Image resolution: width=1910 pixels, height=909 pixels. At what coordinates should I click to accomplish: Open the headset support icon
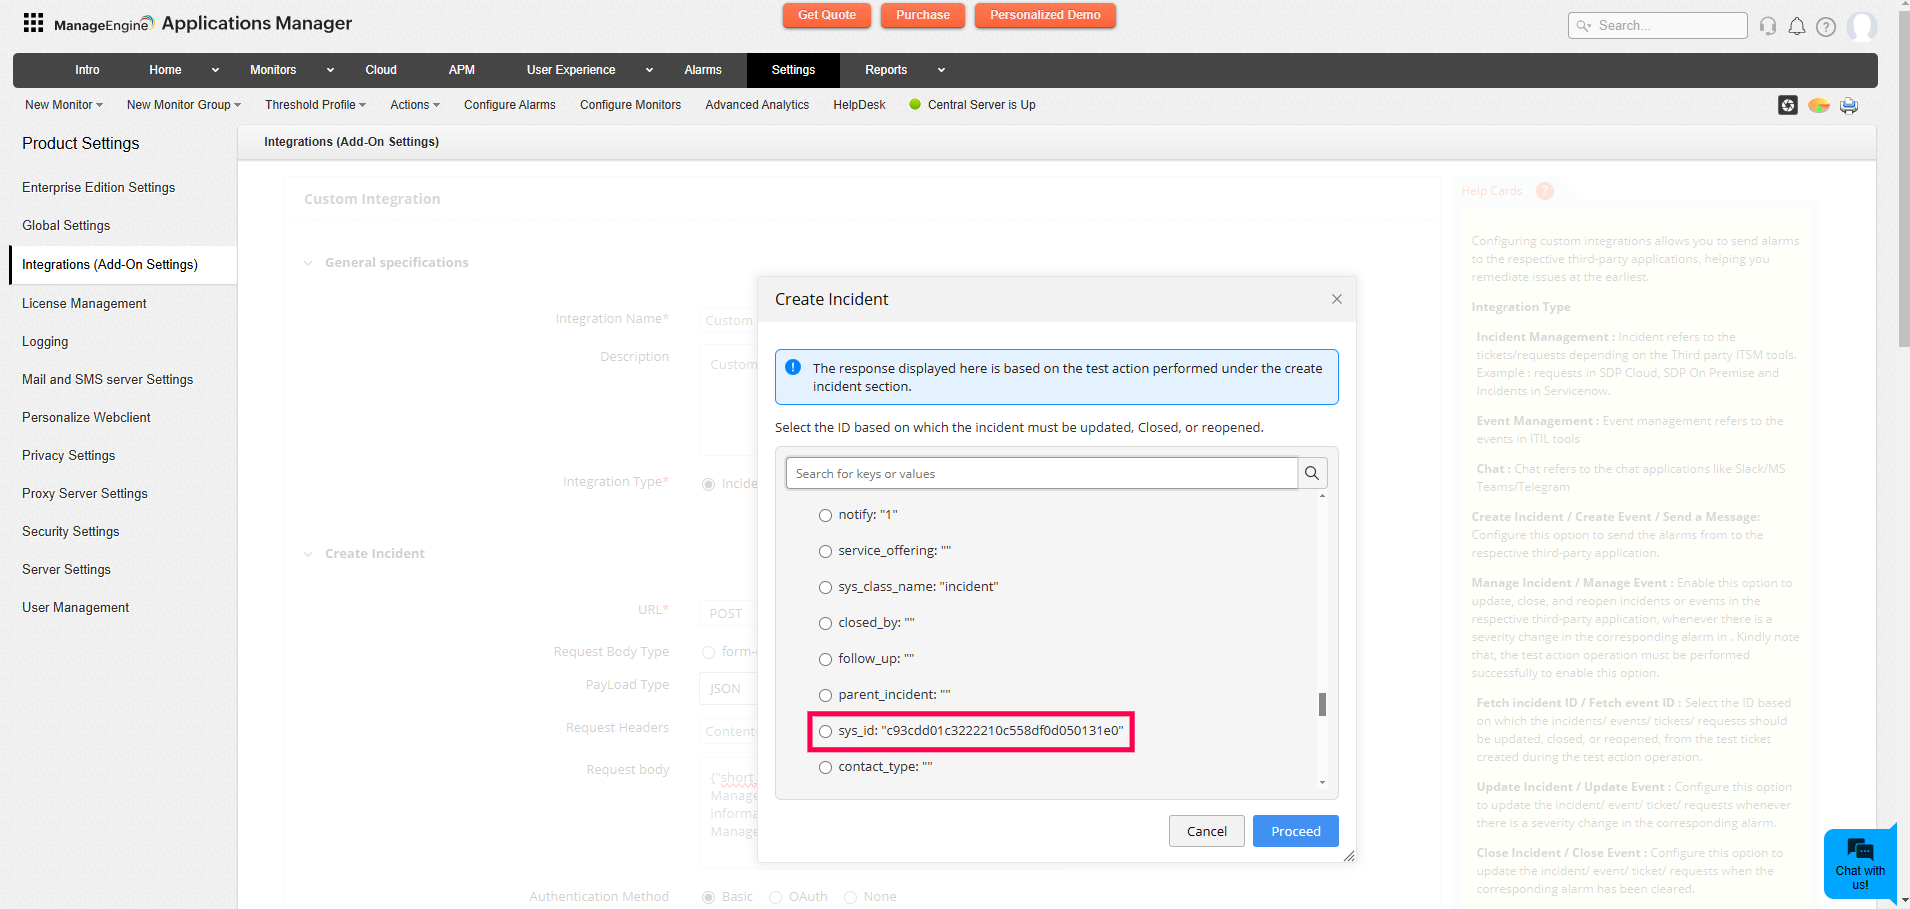(1767, 26)
